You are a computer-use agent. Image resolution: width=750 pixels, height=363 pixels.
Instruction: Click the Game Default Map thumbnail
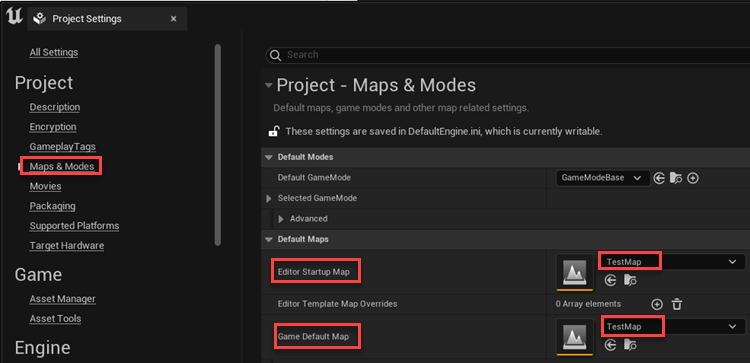point(575,337)
